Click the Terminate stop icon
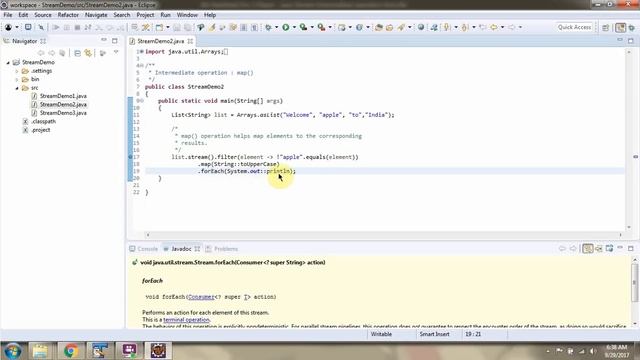 click(77, 27)
